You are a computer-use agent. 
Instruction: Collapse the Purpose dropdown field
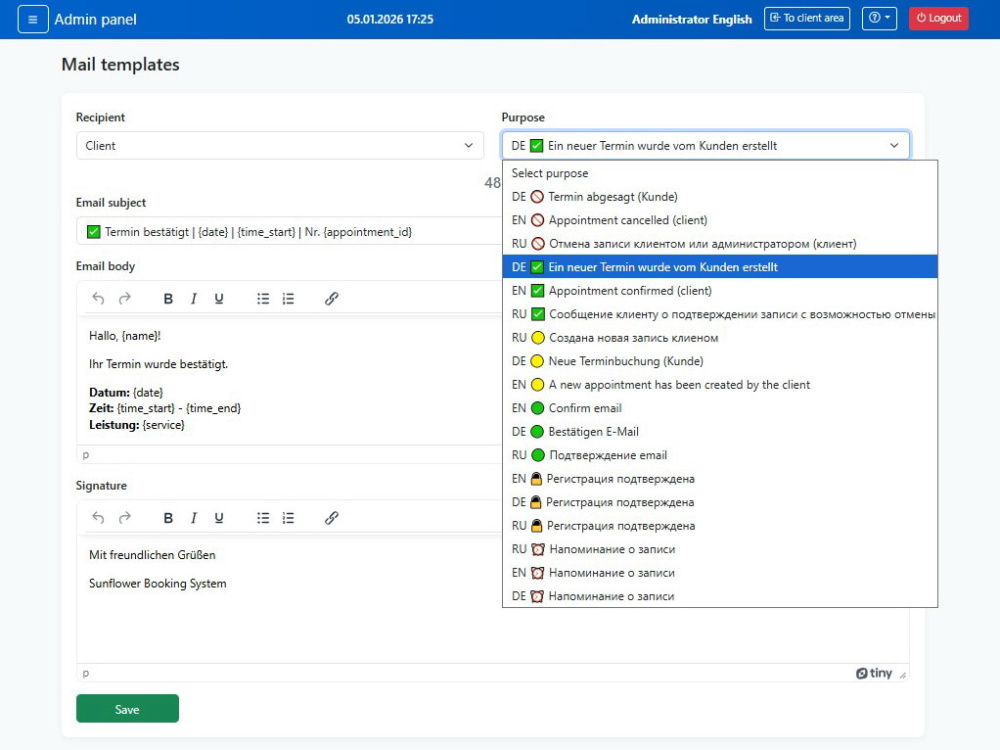[x=705, y=145]
